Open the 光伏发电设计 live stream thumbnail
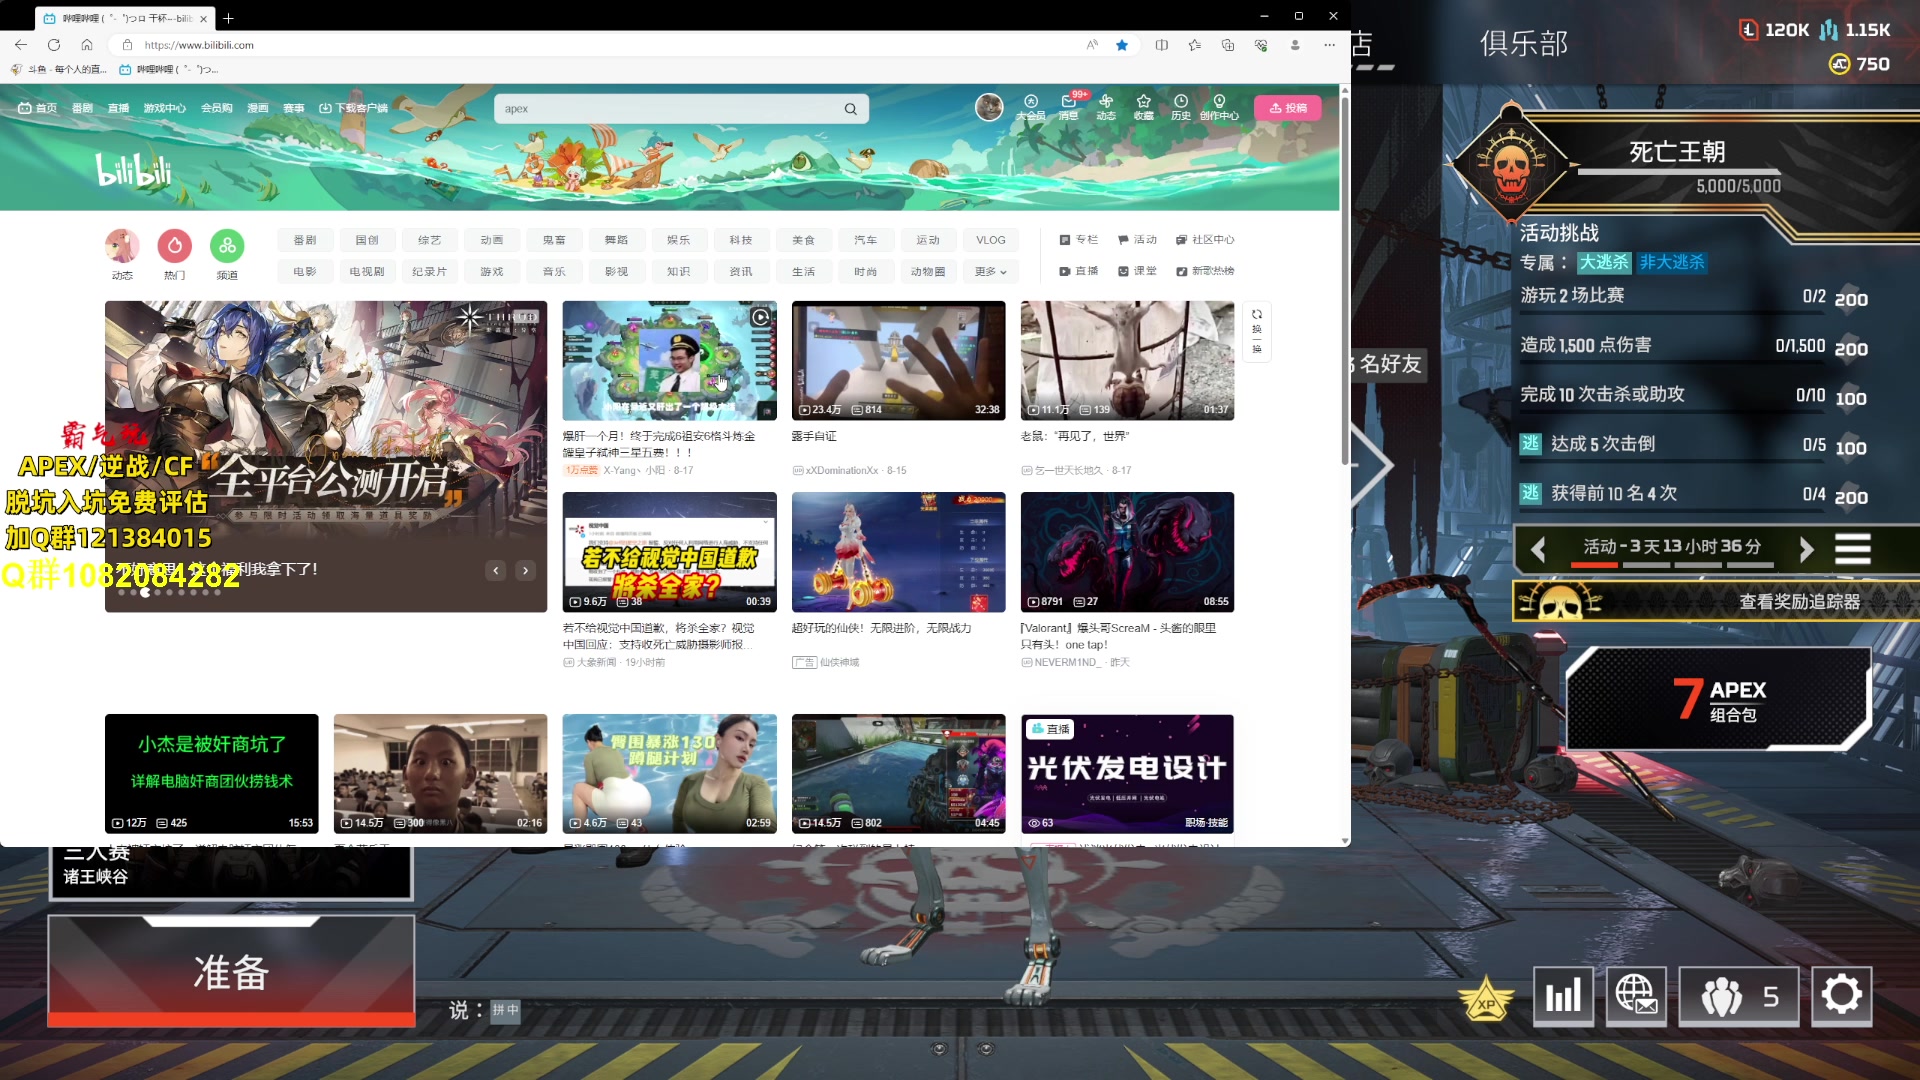 (1127, 773)
